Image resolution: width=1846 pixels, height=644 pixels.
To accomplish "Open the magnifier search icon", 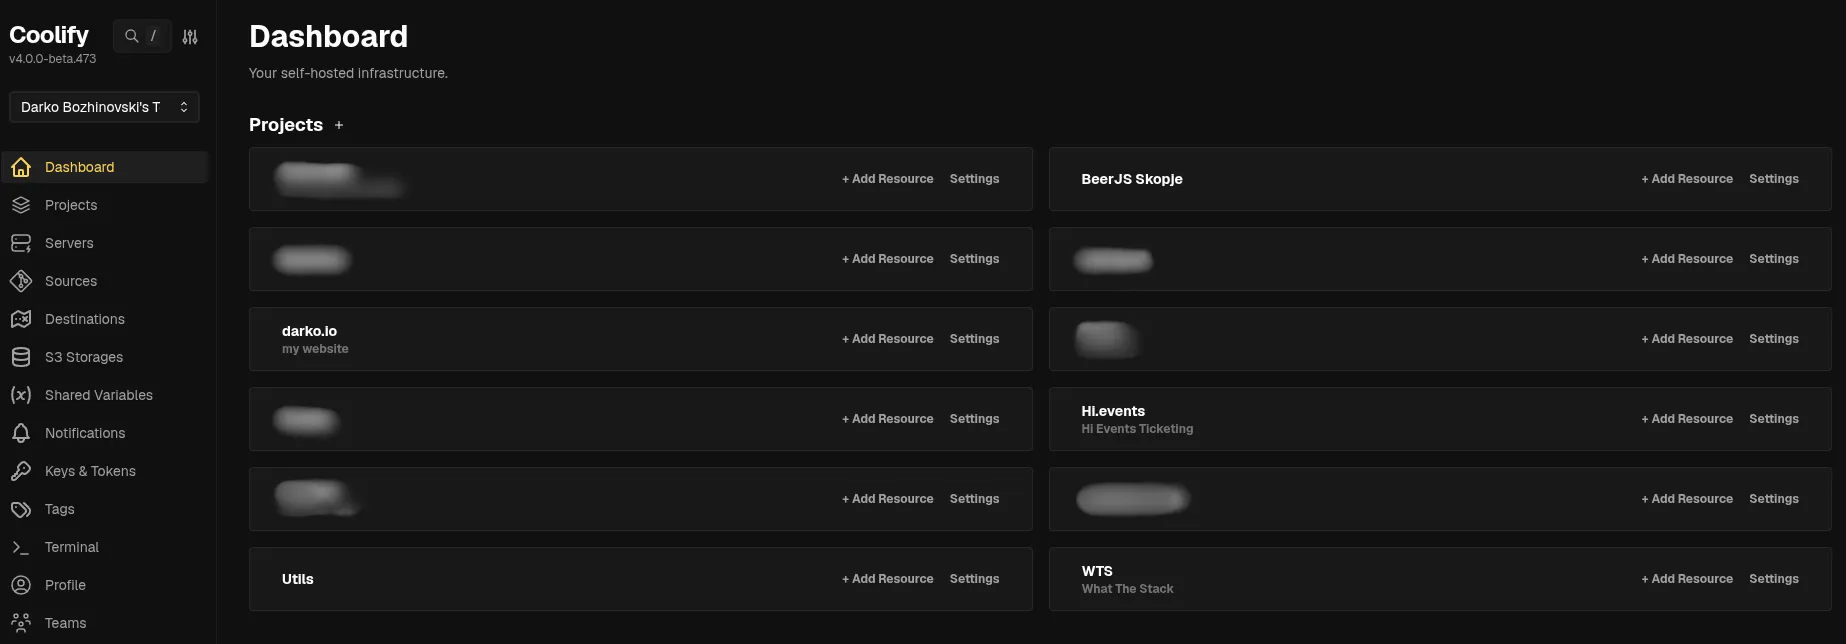I will (x=131, y=35).
